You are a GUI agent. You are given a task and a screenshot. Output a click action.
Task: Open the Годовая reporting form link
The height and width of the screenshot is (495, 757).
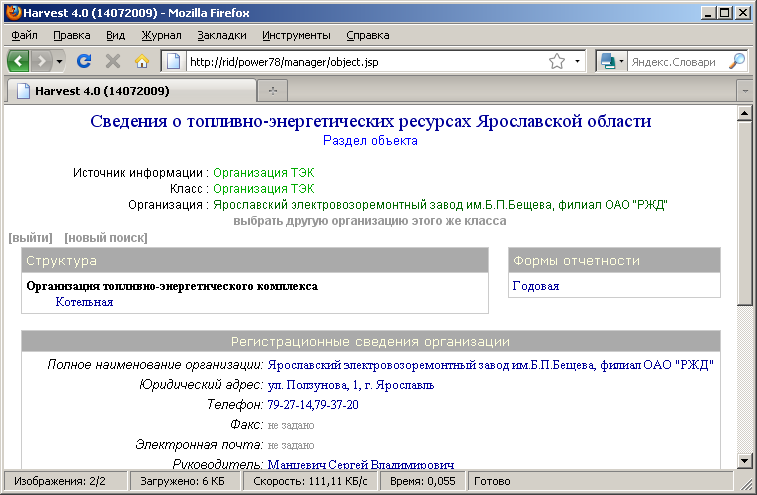(x=535, y=286)
